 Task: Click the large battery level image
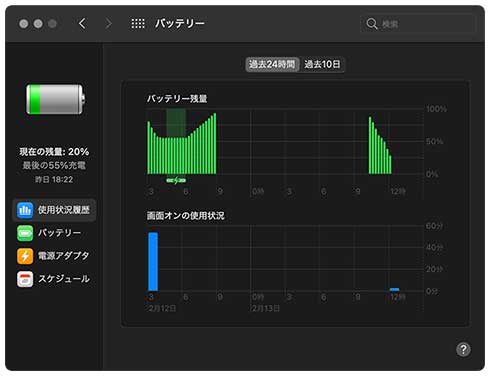tap(55, 99)
